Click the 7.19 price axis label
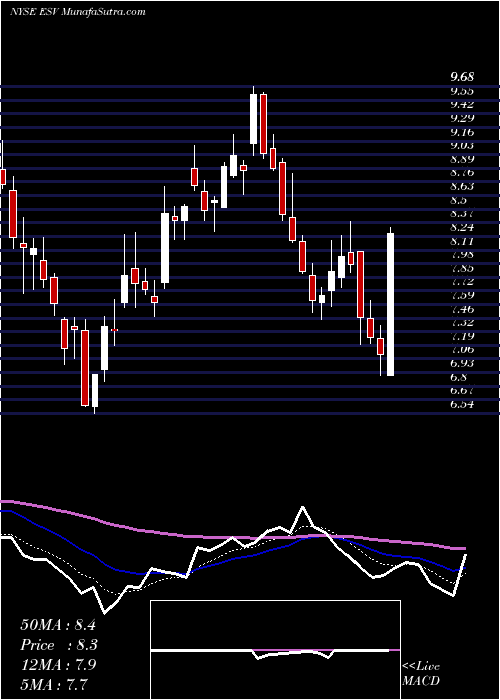The width and height of the screenshot is (500, 700). [x=462, y=336]
